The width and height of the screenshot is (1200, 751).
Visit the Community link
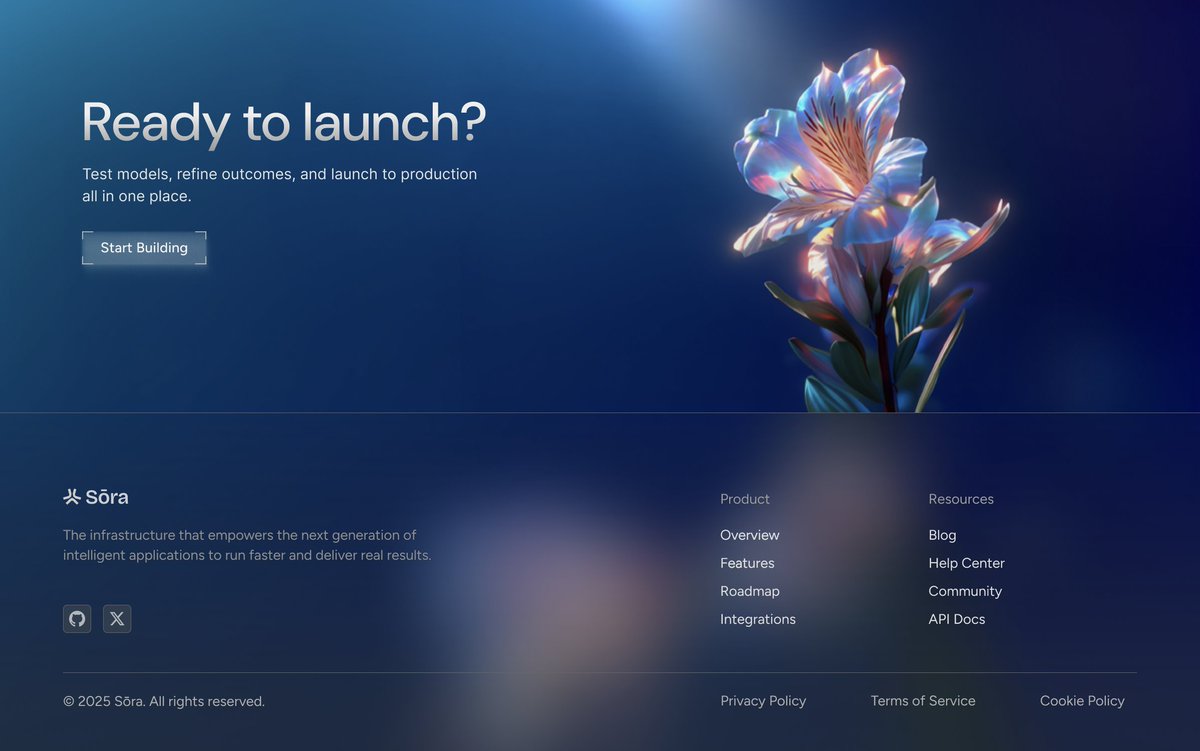[x=965, y=591]
